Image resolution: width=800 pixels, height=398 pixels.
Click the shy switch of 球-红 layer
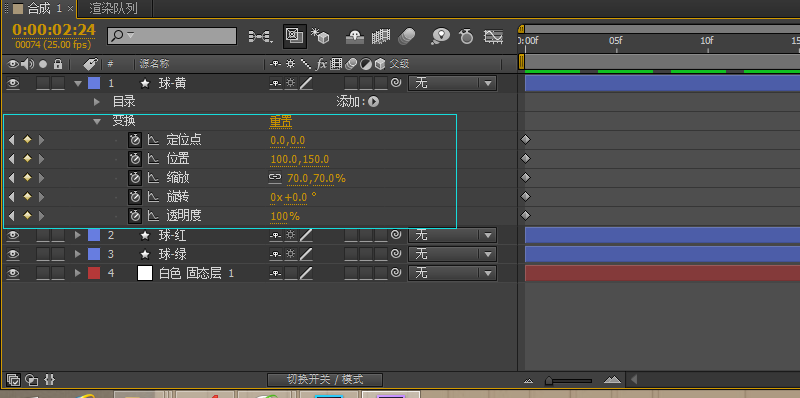tap(276, 235)
